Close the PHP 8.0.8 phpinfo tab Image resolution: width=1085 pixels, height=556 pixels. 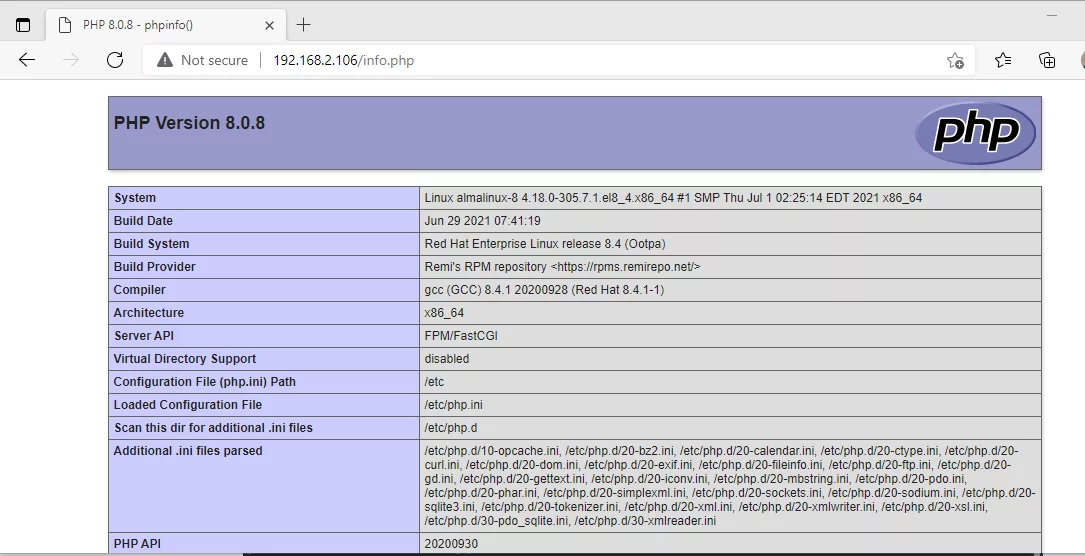point(269,25)
